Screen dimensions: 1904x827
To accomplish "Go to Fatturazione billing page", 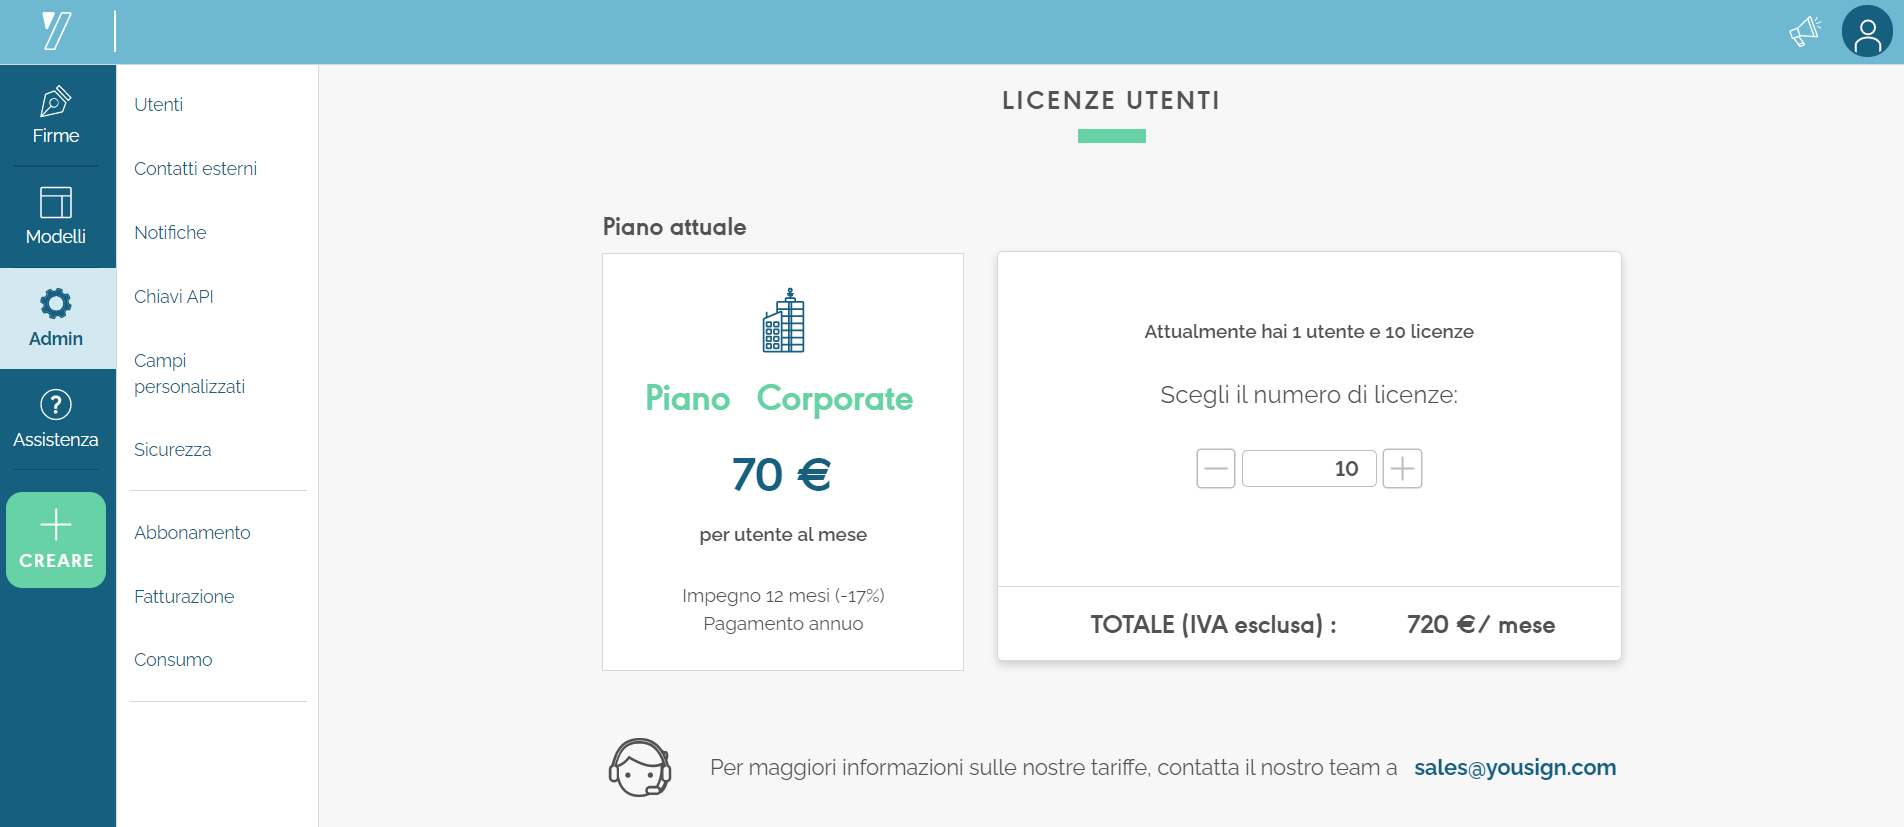I will 184,597.
